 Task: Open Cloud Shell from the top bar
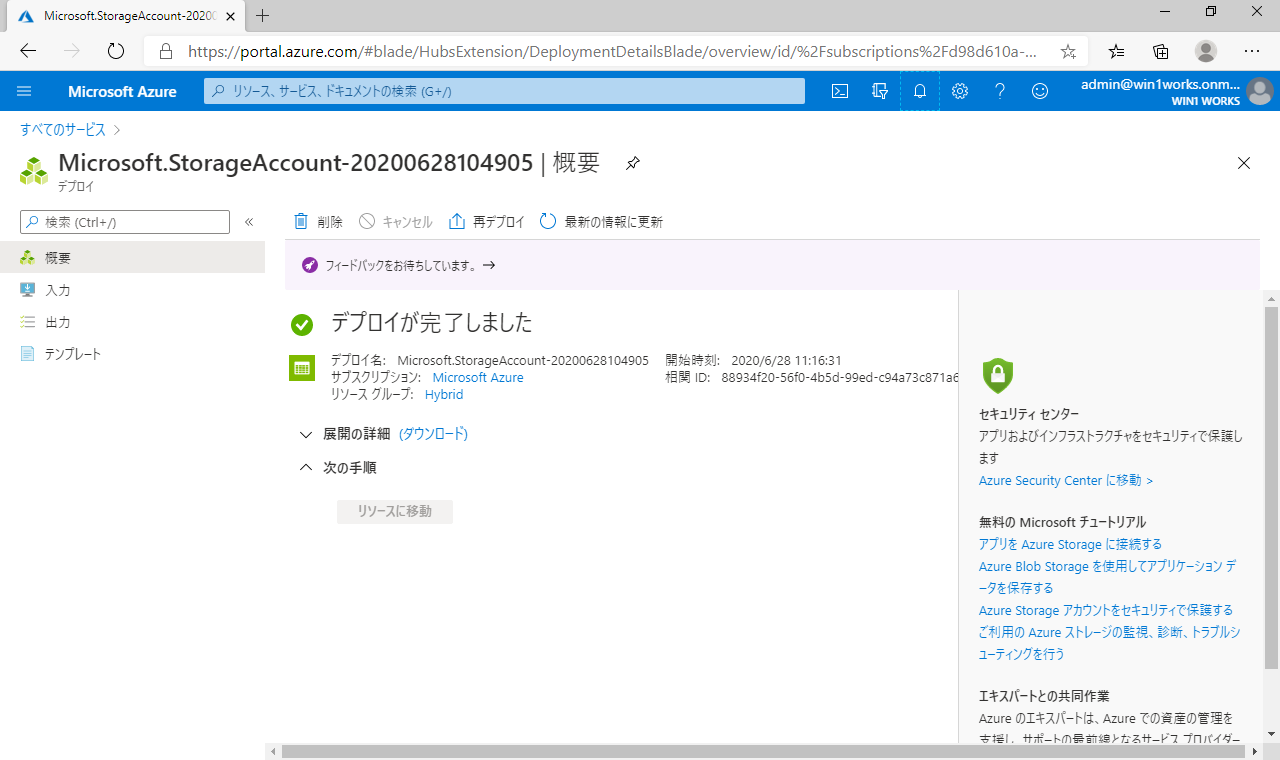point(841,91)
